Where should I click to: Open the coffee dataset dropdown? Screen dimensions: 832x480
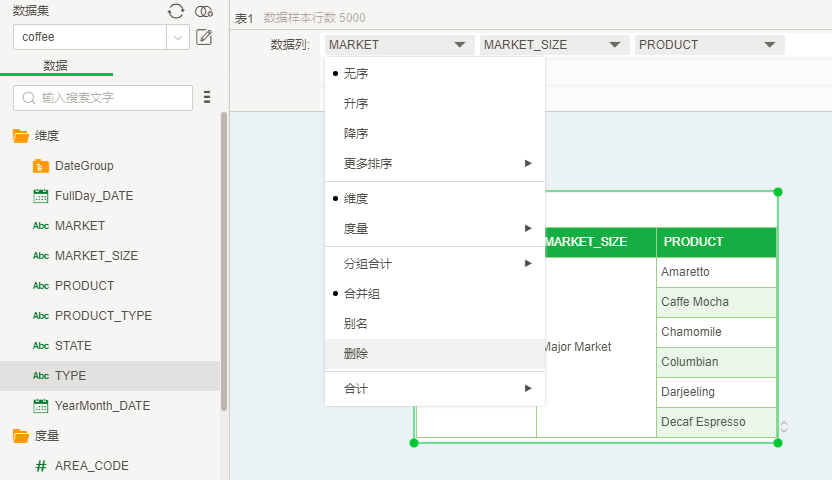[178, 37]
